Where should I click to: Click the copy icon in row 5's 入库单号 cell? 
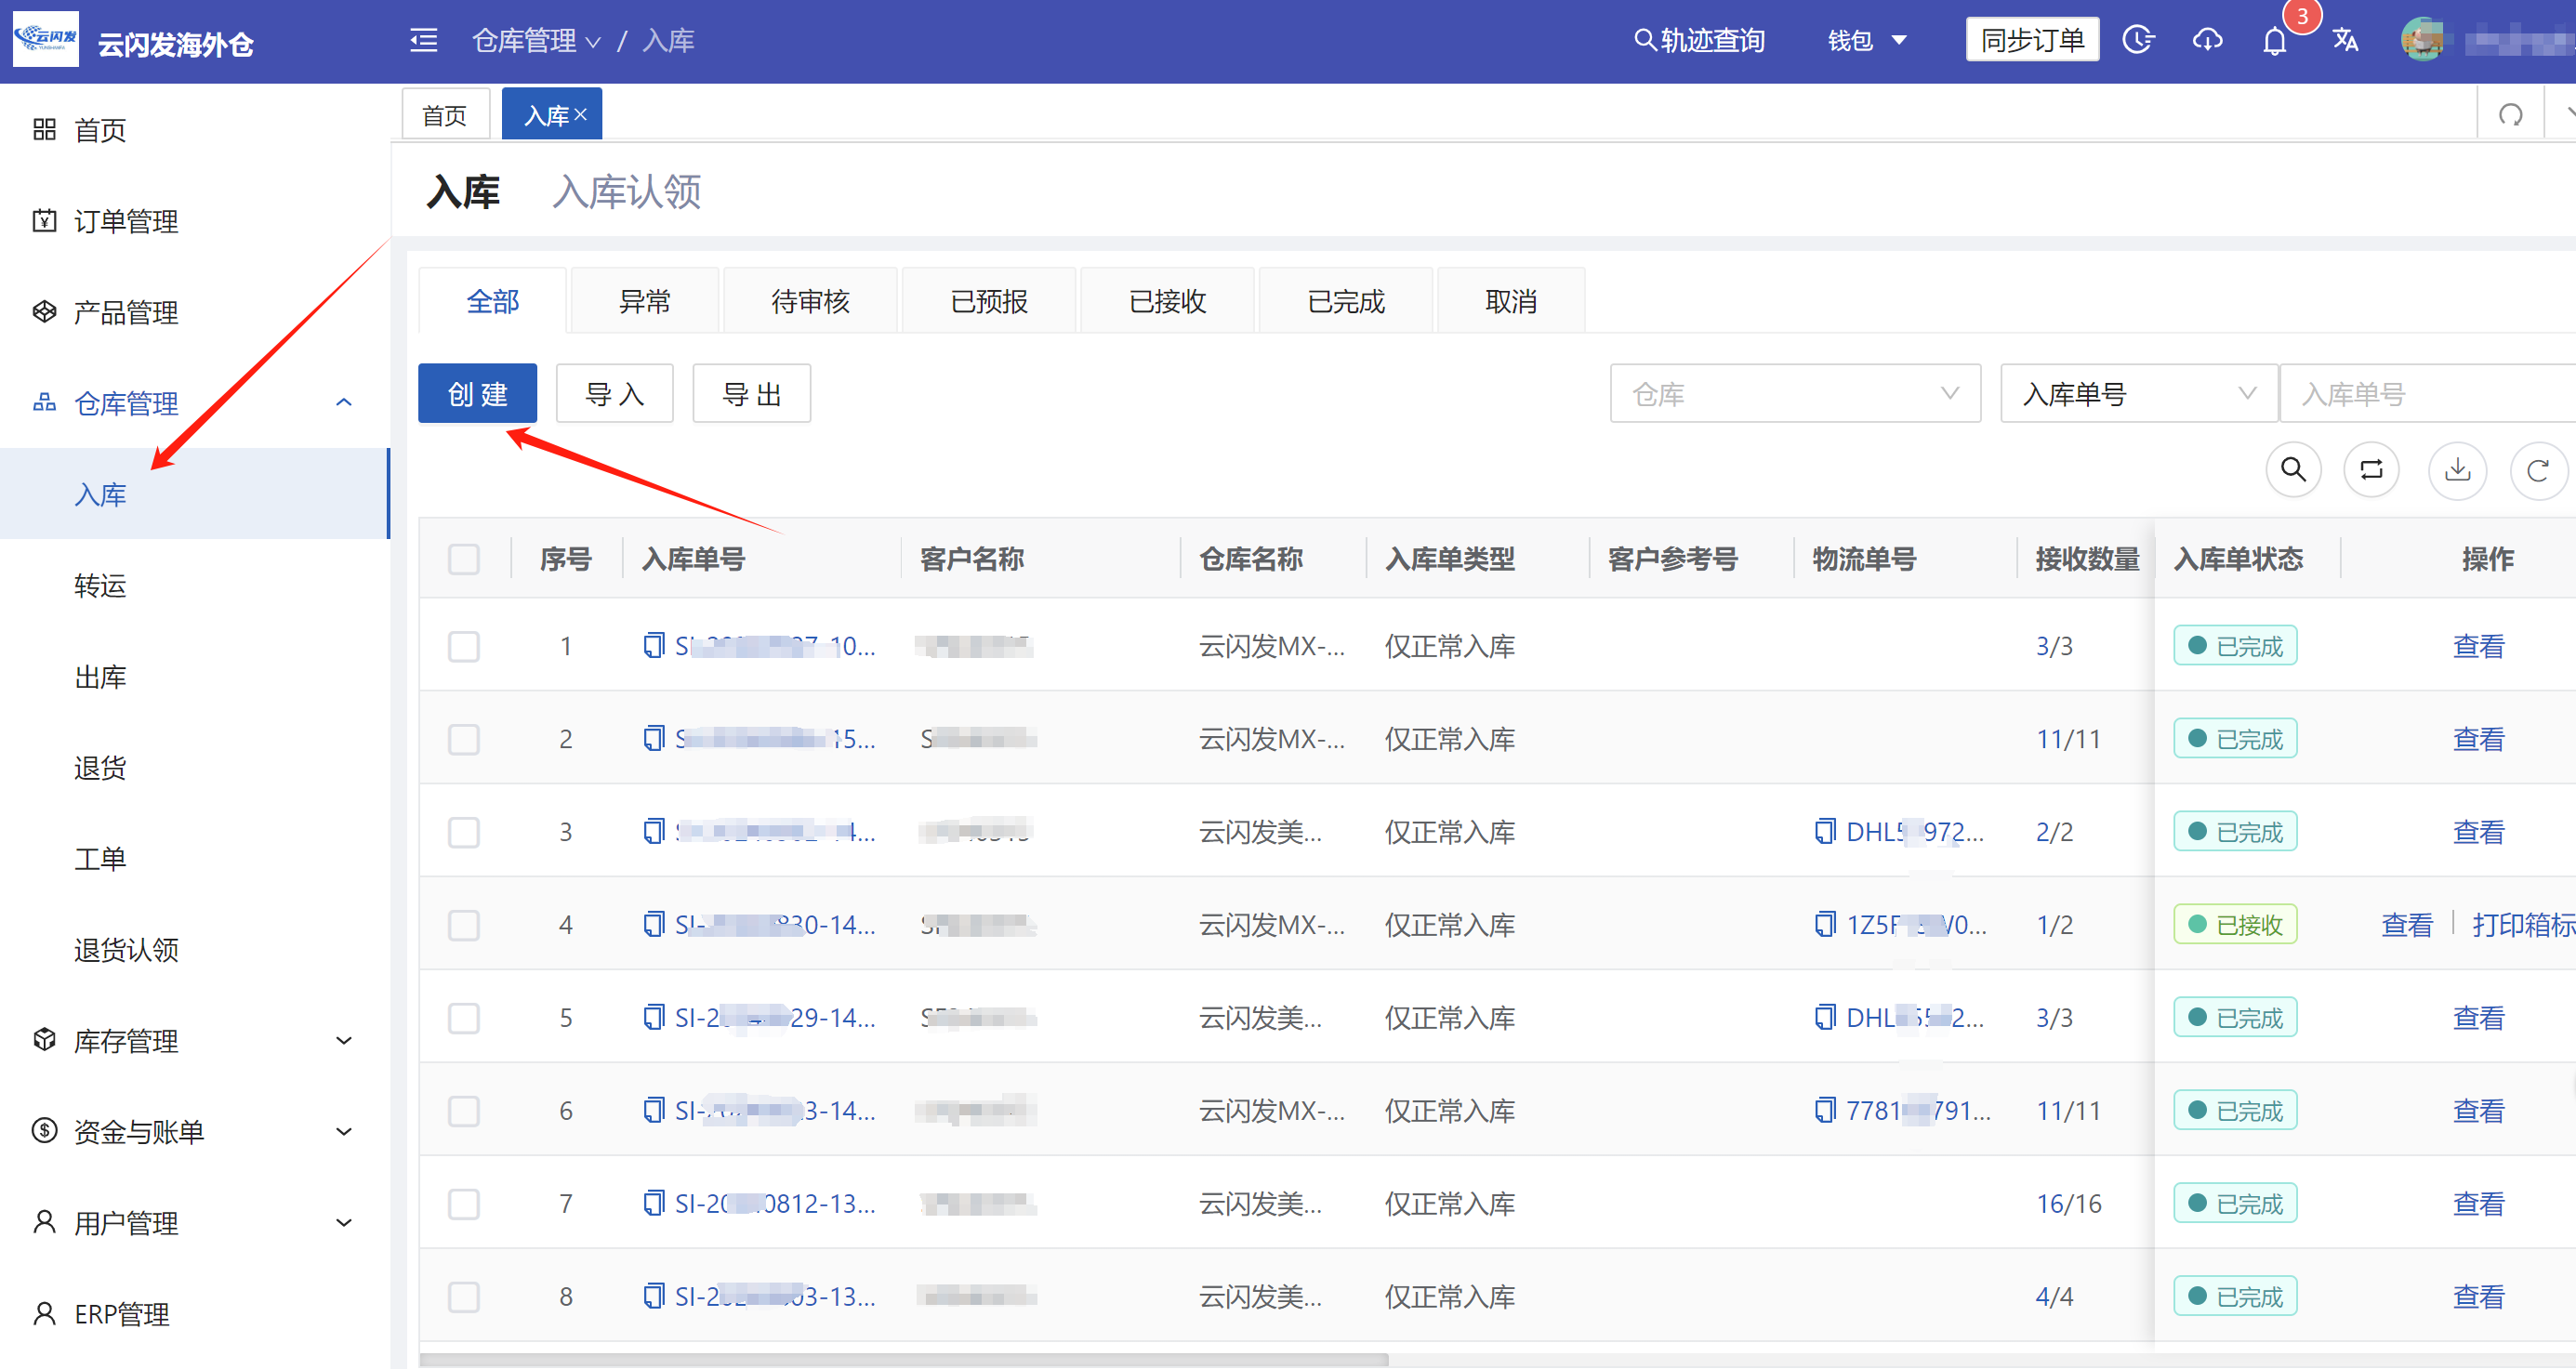654,1018
